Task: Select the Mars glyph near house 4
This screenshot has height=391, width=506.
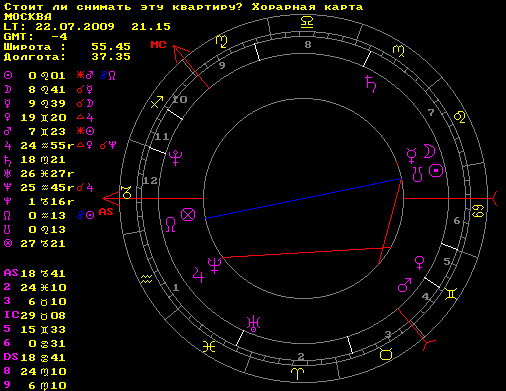Action: pyautogui.click(x=404, y=285)
